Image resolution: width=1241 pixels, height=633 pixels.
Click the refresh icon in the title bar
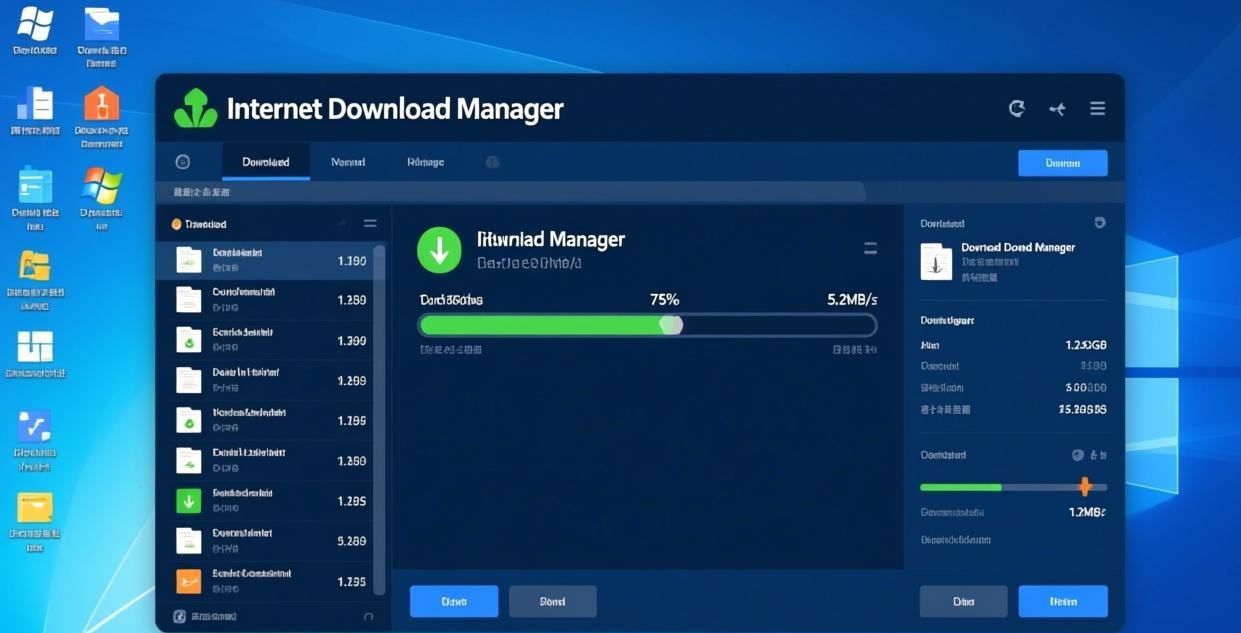(1017, 108)
